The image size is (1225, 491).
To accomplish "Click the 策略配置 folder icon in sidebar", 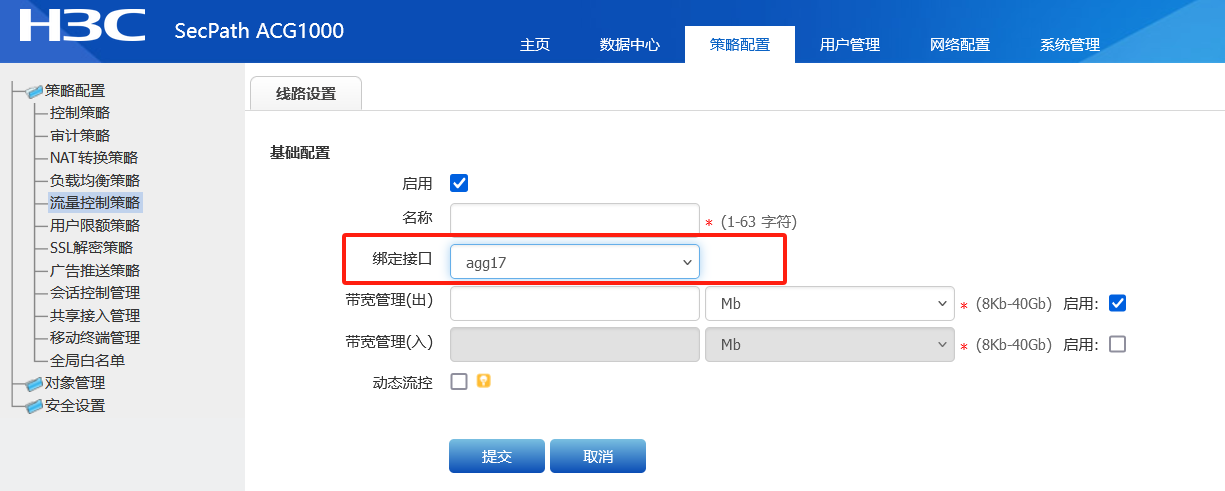I will [x=35, y=91].
